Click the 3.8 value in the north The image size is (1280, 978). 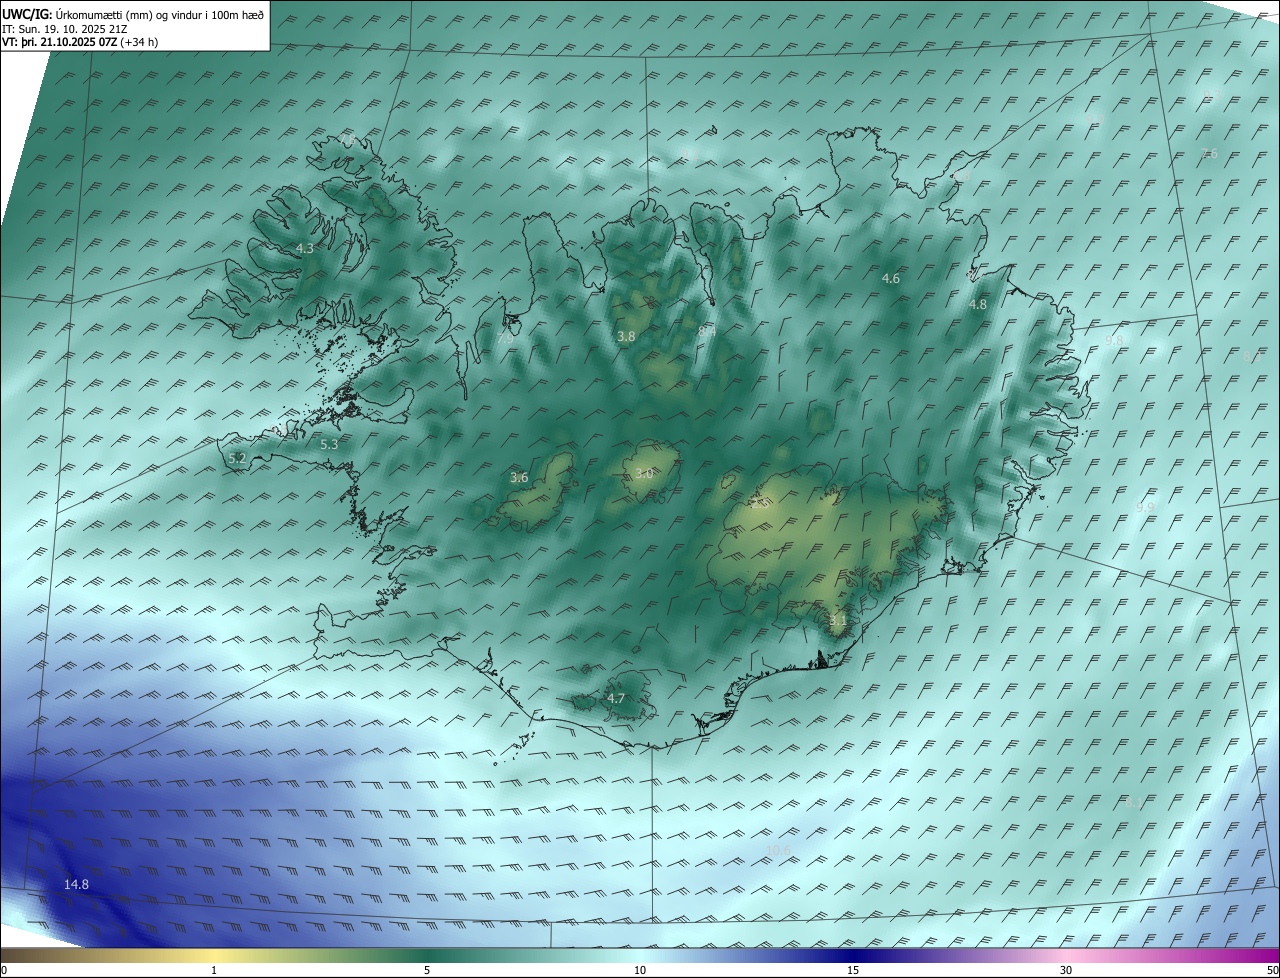(626, 337)
